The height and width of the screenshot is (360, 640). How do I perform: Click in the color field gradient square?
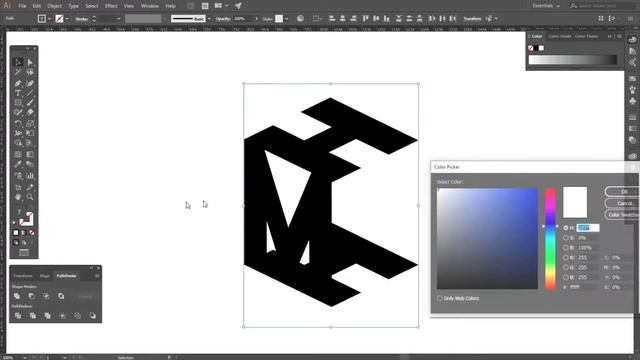coord(487,238)
